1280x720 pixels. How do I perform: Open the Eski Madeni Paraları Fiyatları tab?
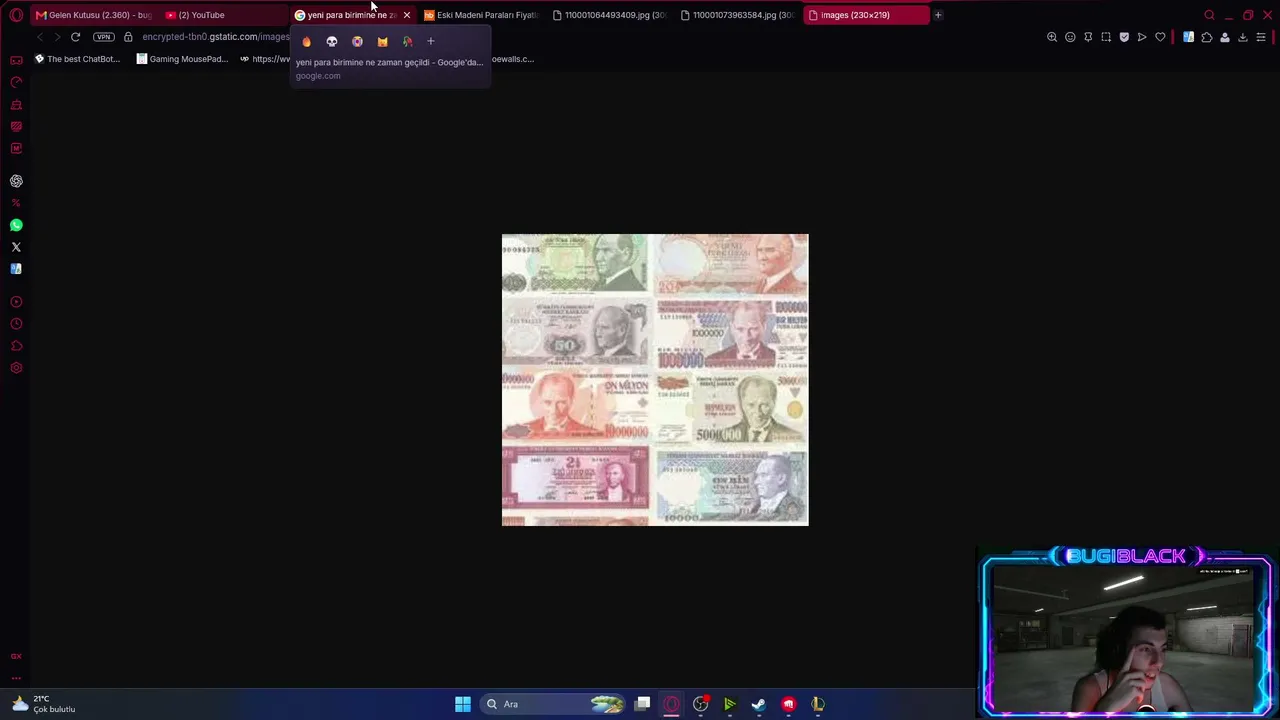click(x=481, y=15)
